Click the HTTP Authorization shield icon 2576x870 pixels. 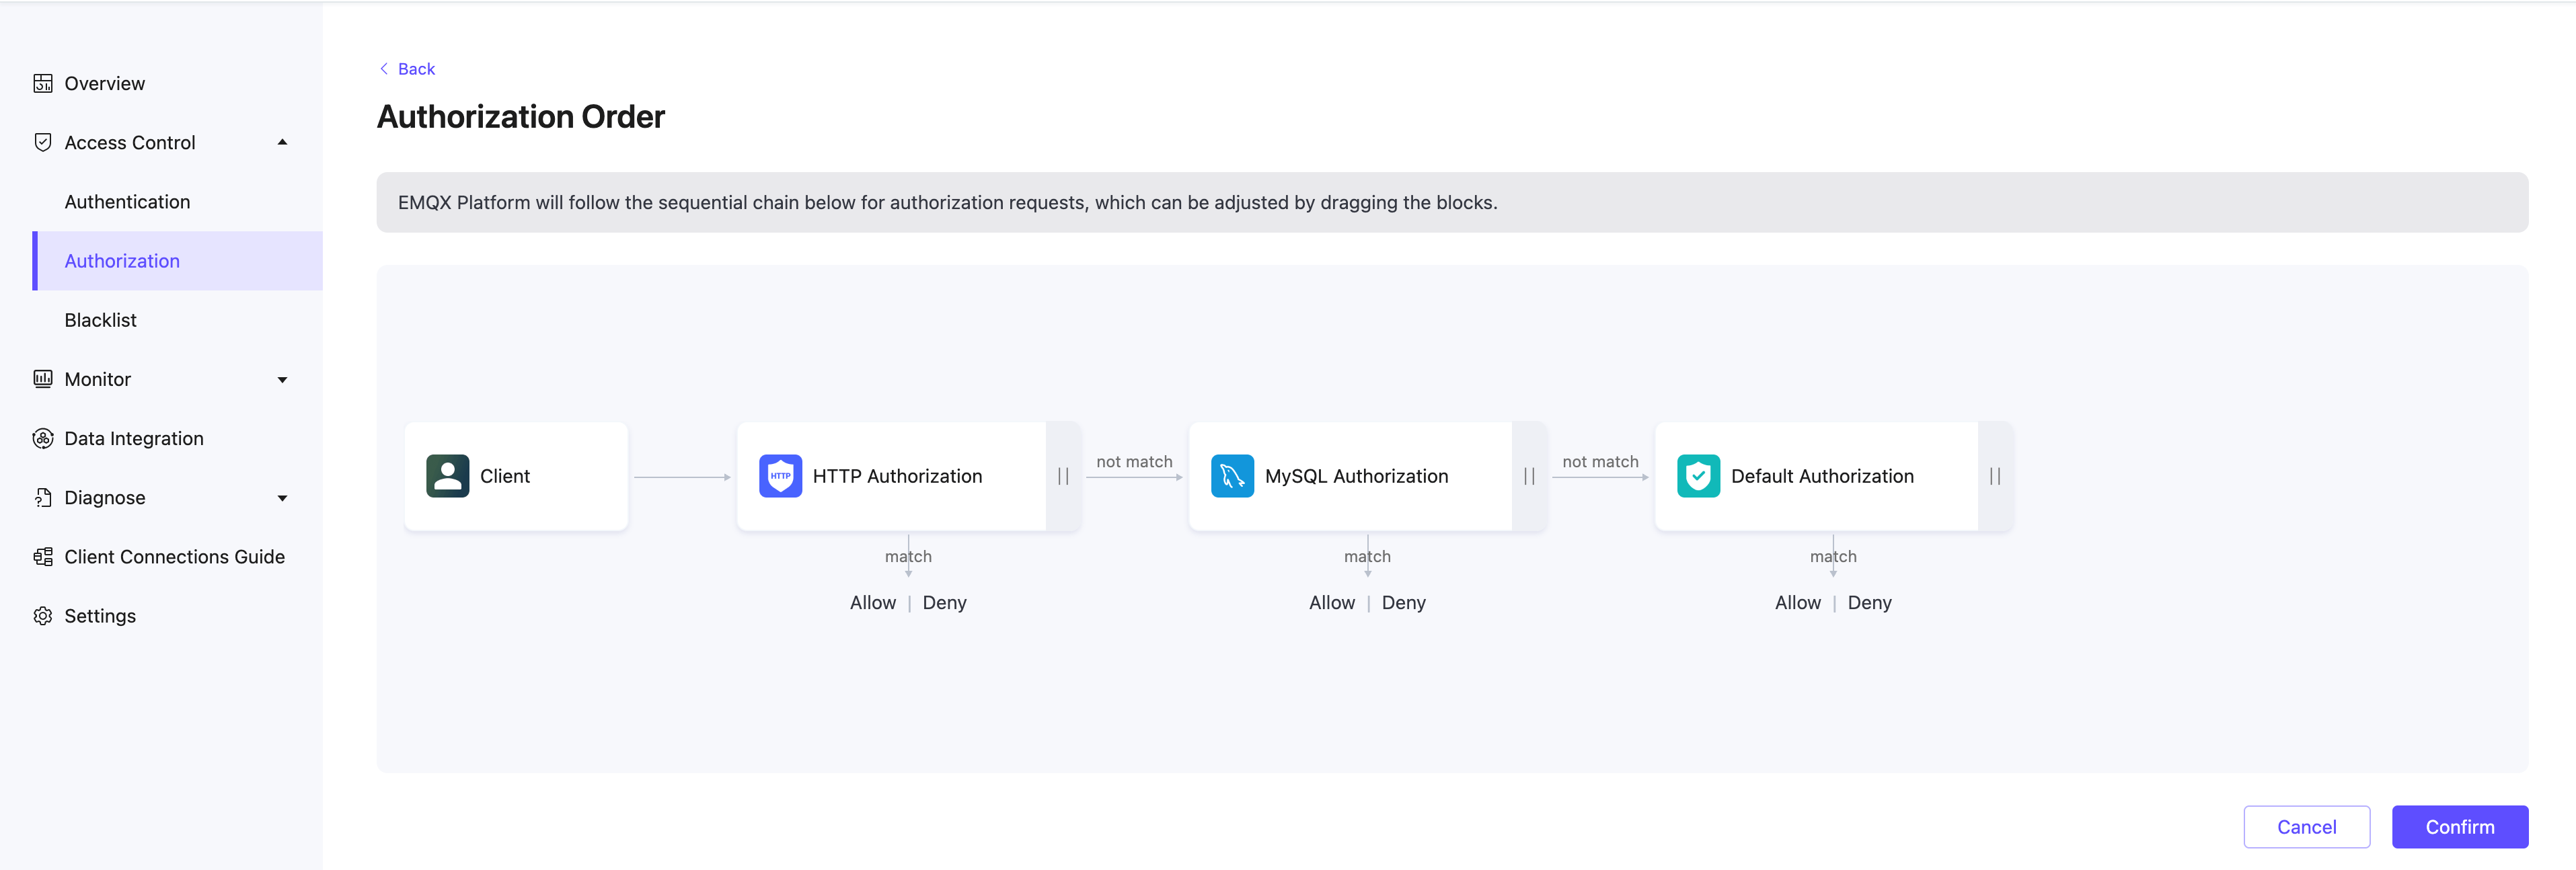[x=780, y=476]
